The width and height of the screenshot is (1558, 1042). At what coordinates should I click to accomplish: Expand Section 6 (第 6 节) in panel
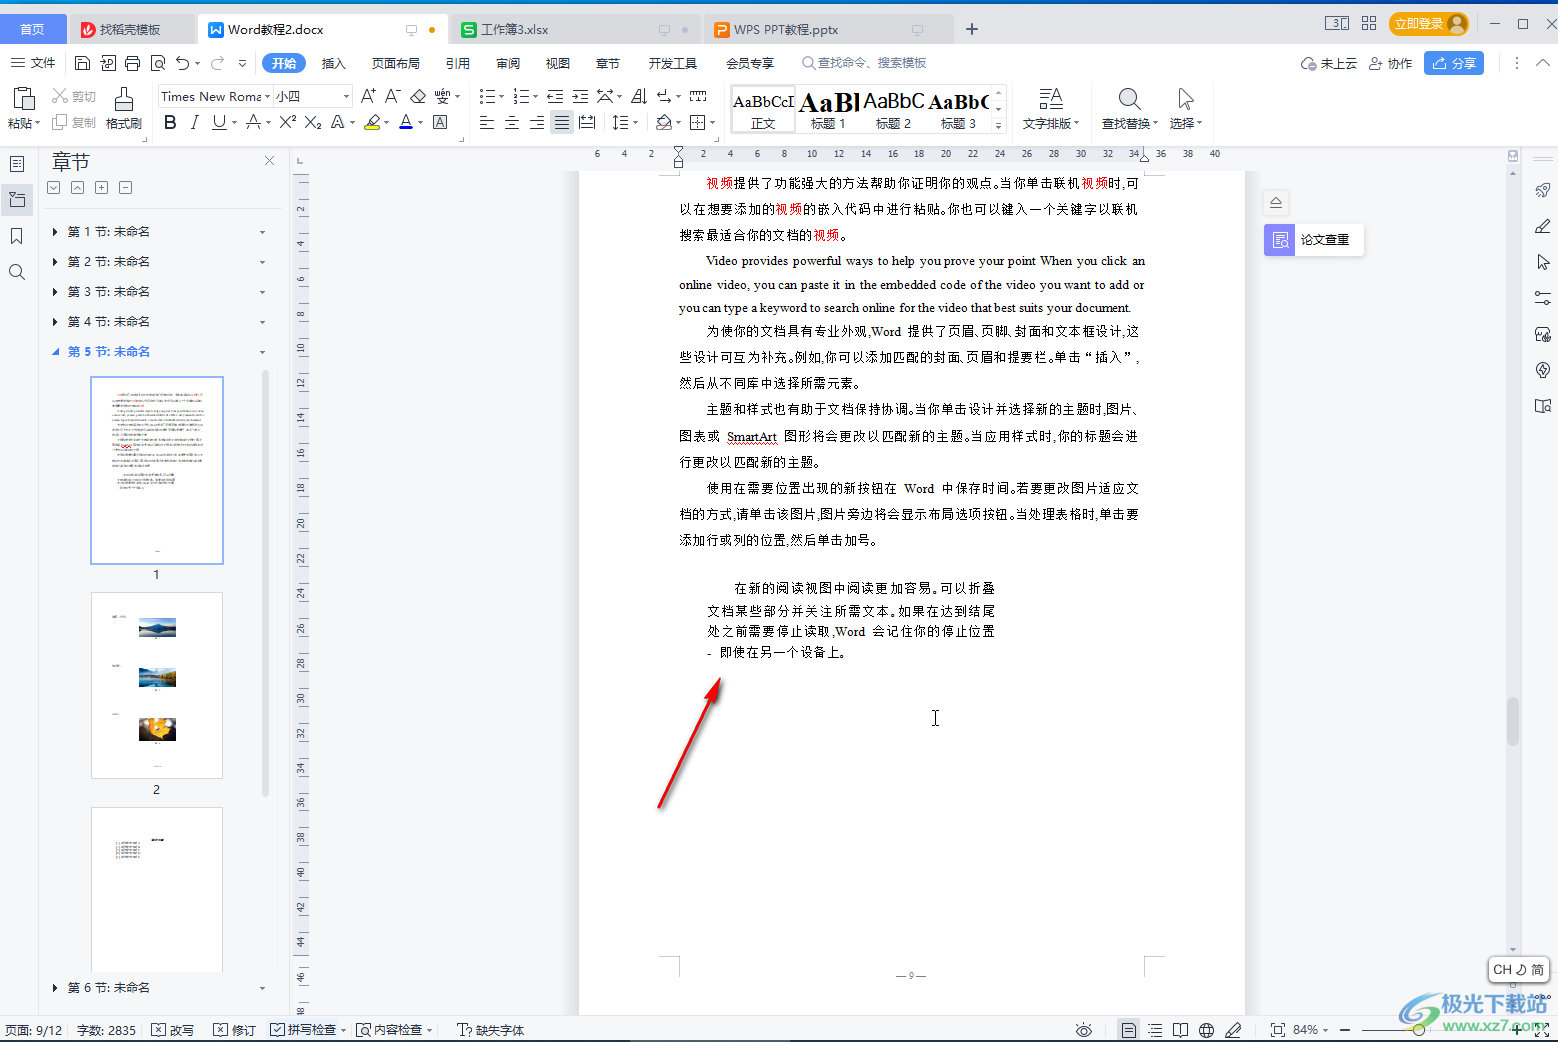(x=55, y=988)
